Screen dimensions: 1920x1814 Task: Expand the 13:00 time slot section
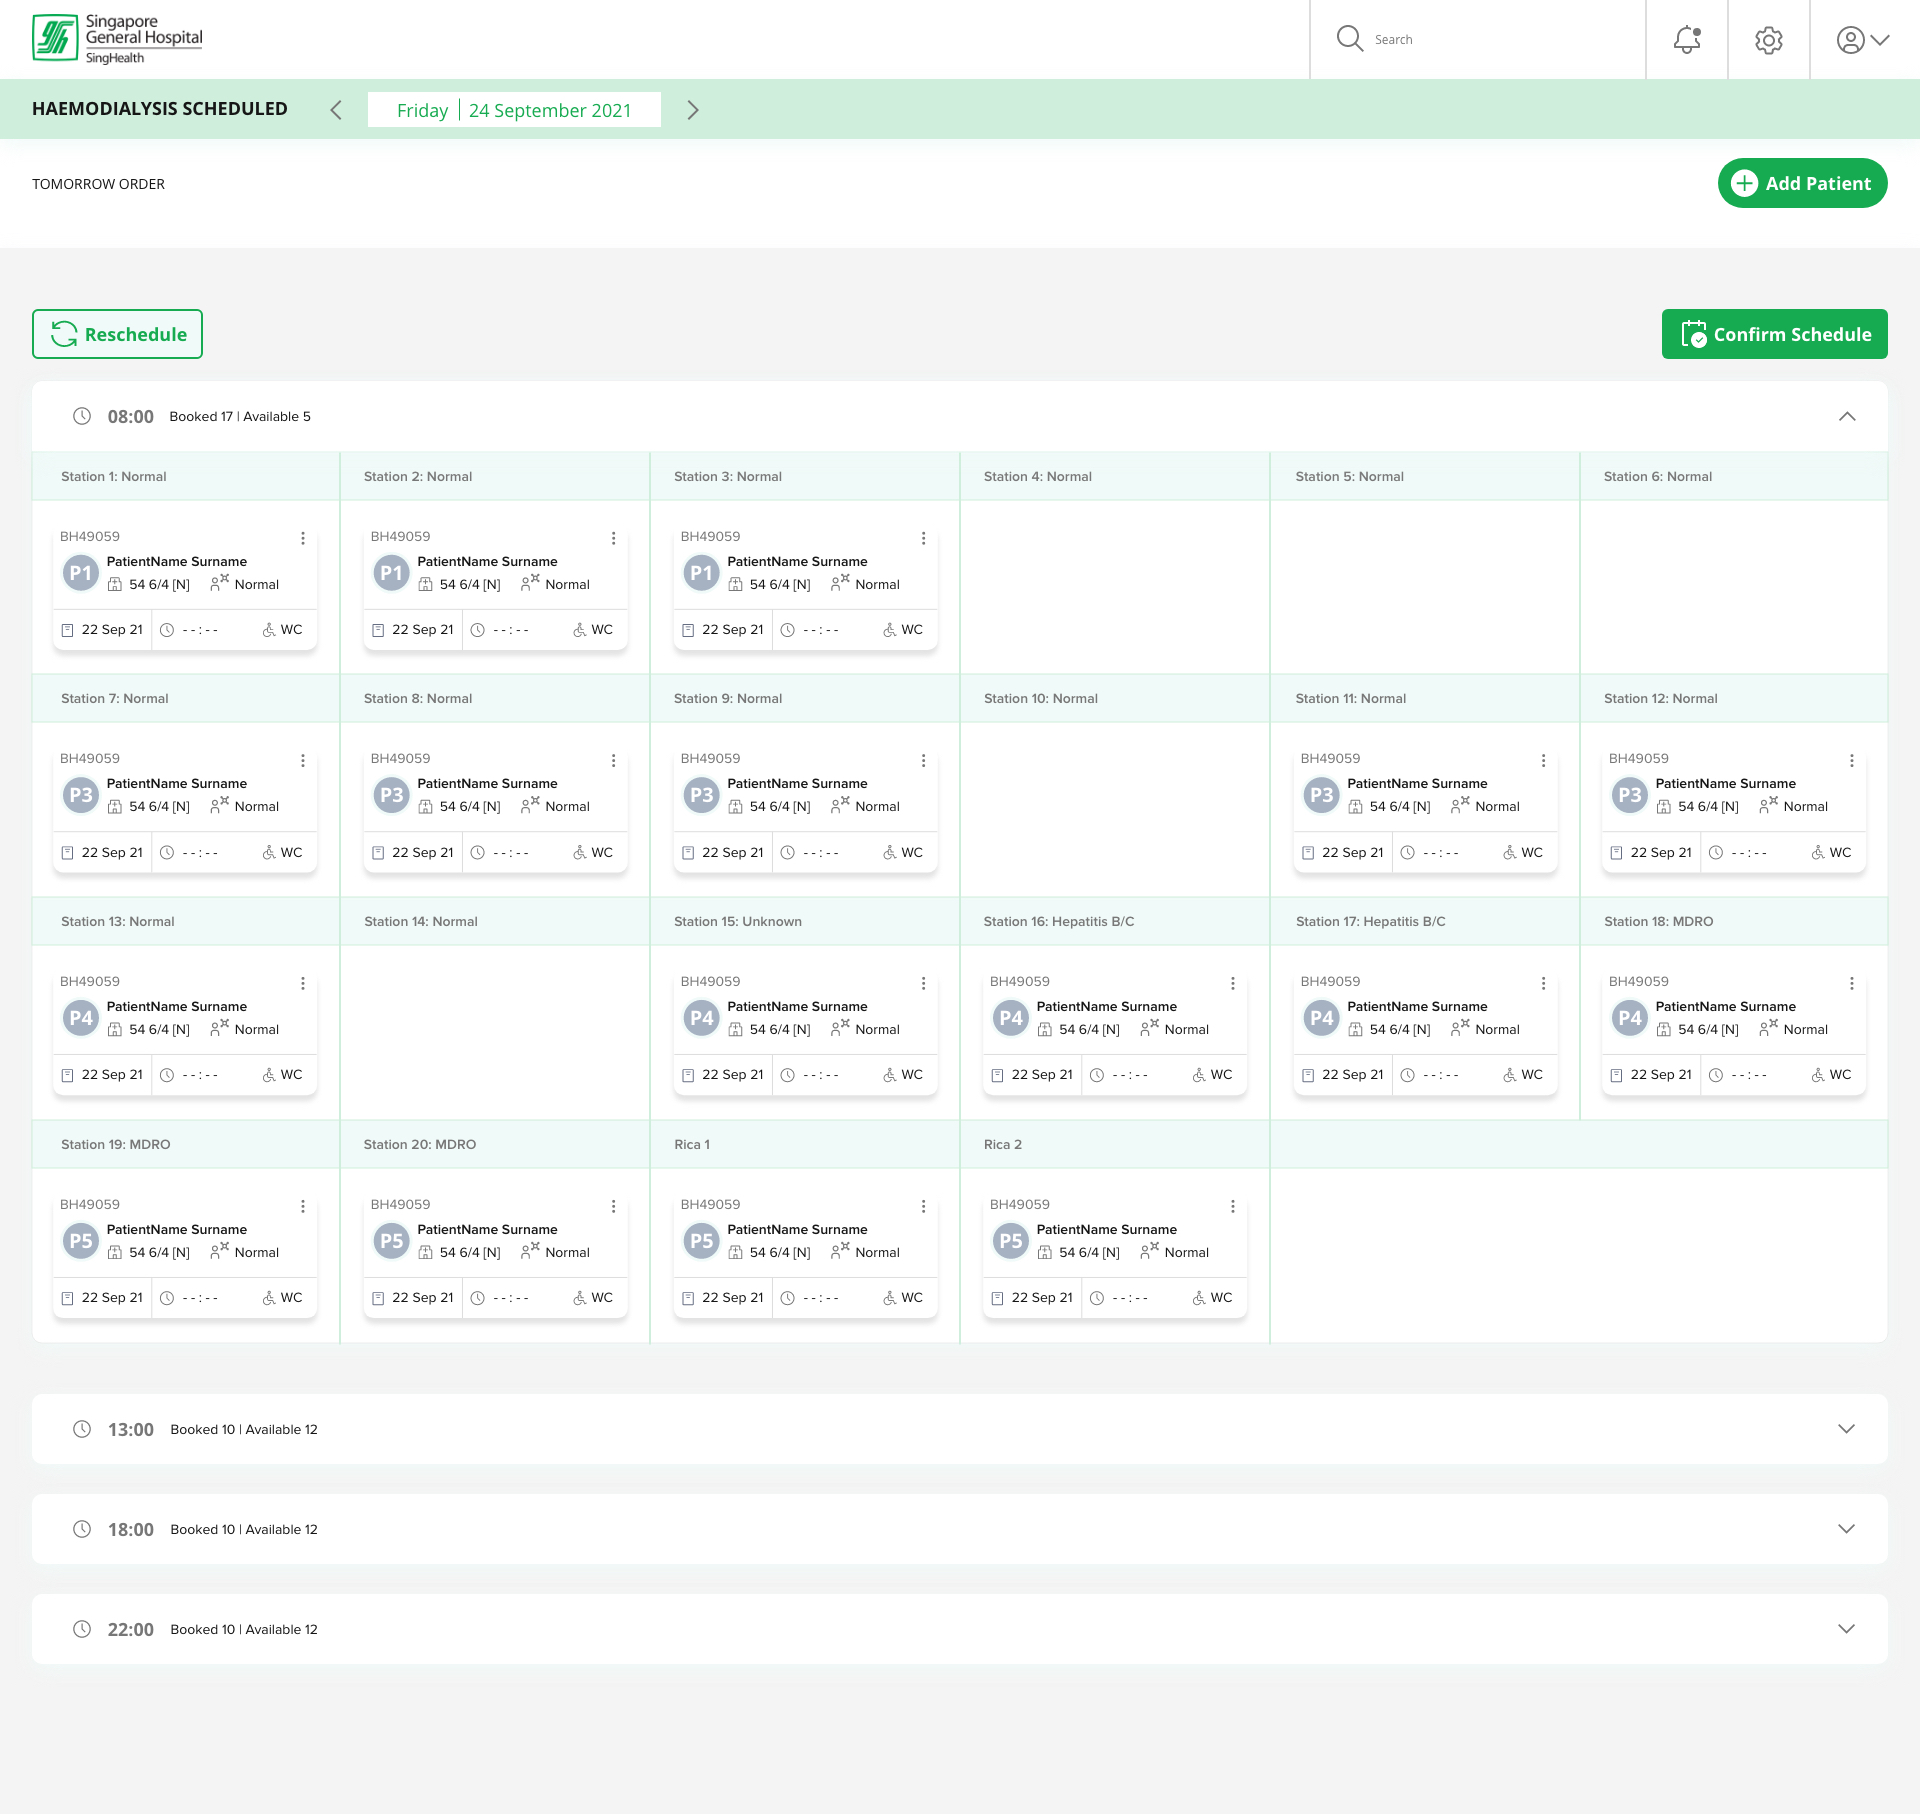click(1847, 1429)
